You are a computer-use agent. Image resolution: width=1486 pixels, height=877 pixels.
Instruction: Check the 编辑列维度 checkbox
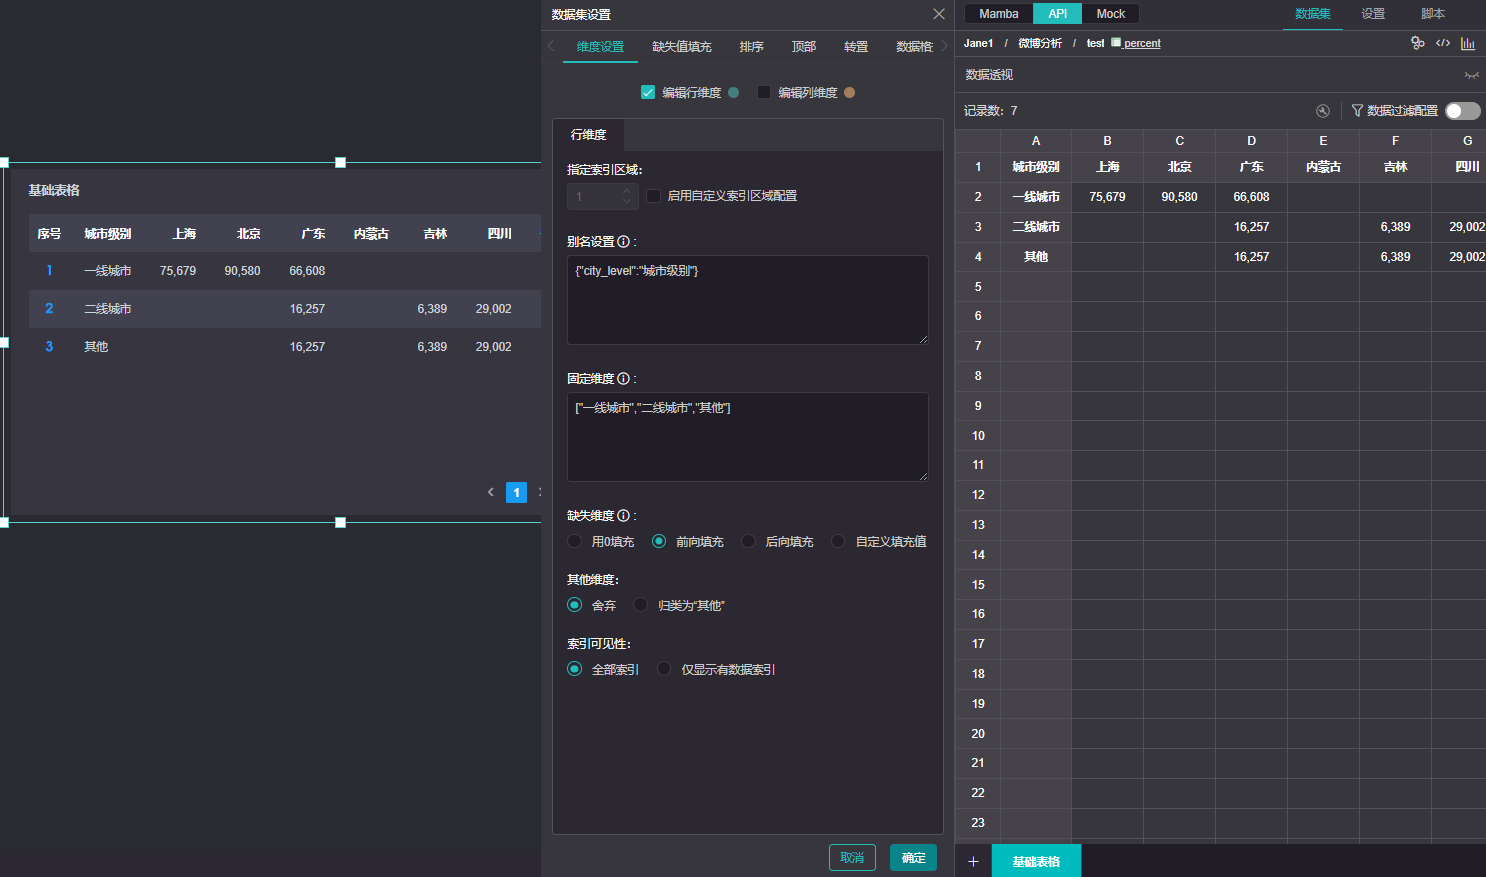[764, 92]
